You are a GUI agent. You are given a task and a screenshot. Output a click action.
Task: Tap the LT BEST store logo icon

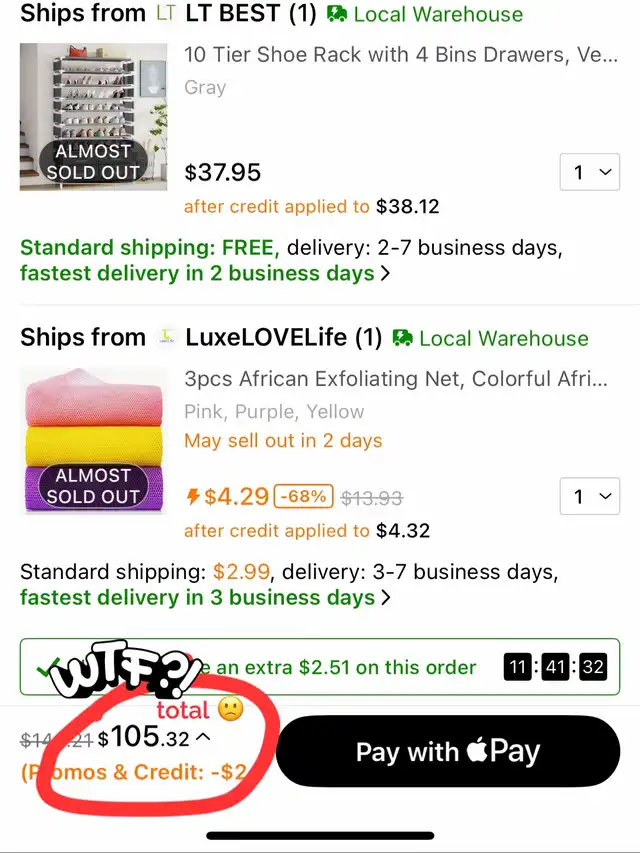pos(165,13)
